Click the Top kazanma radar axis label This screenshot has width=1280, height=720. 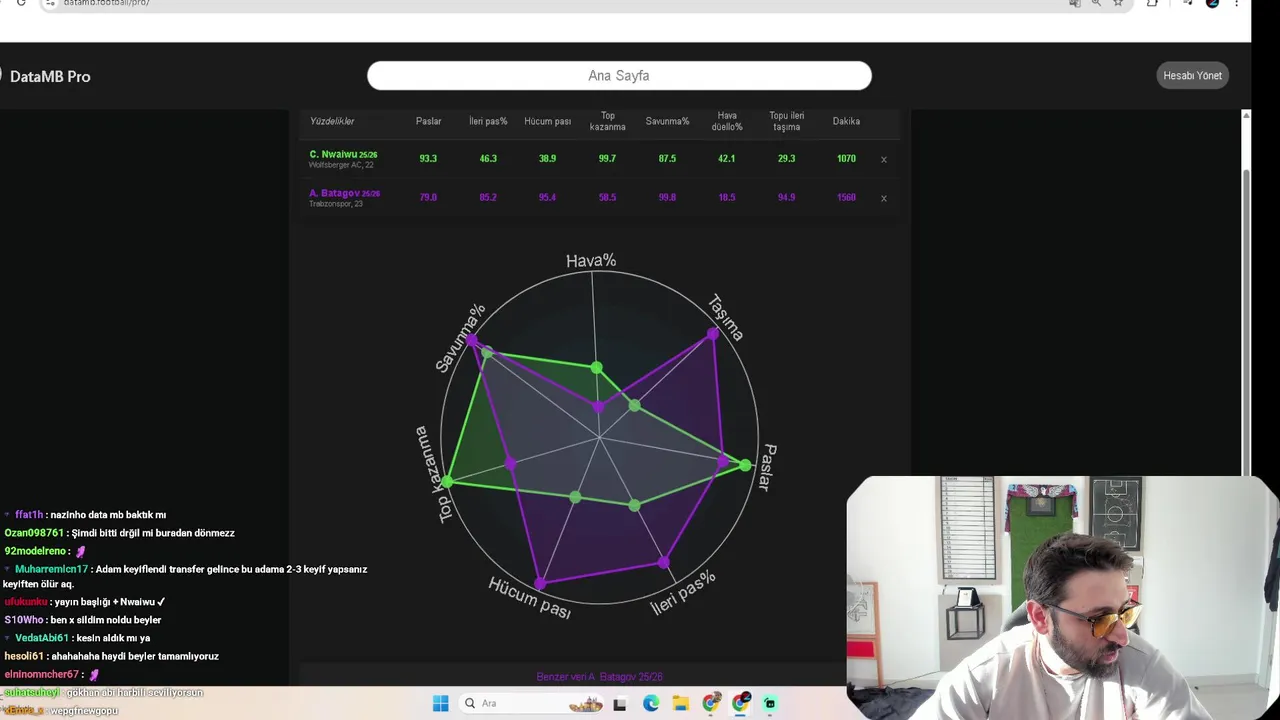pos(434,474)
